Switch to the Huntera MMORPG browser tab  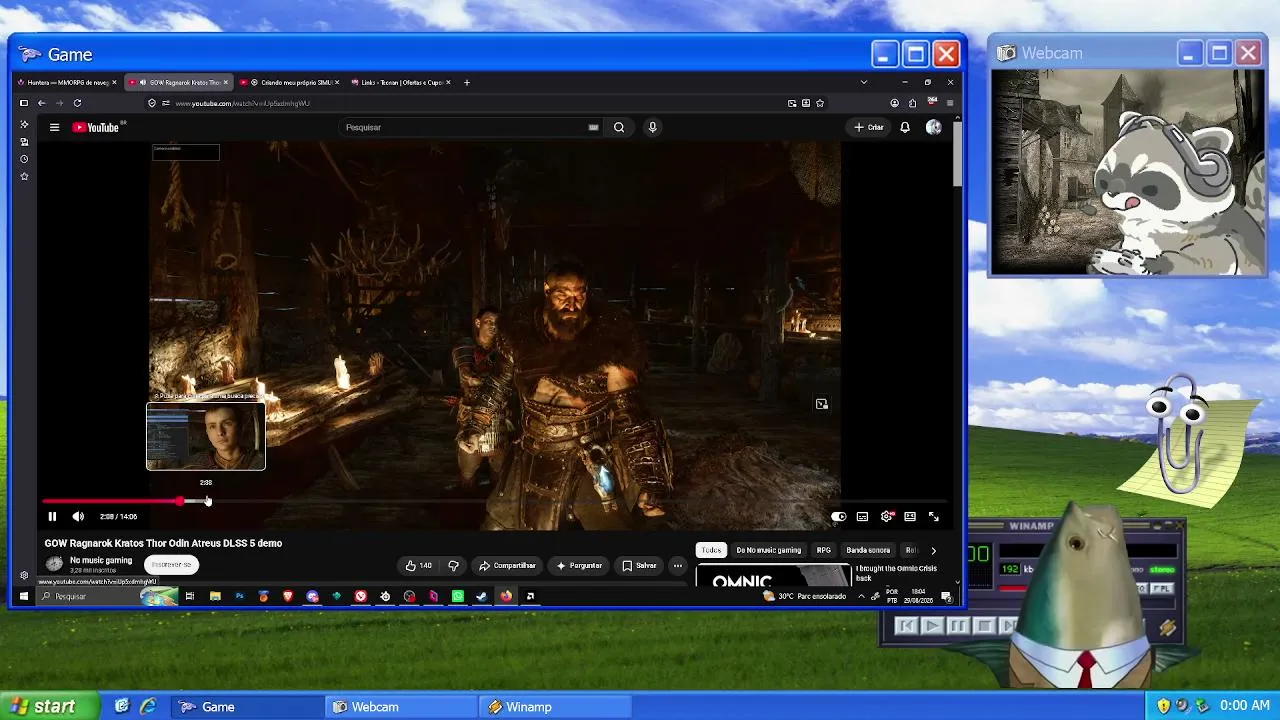(67, 82)
